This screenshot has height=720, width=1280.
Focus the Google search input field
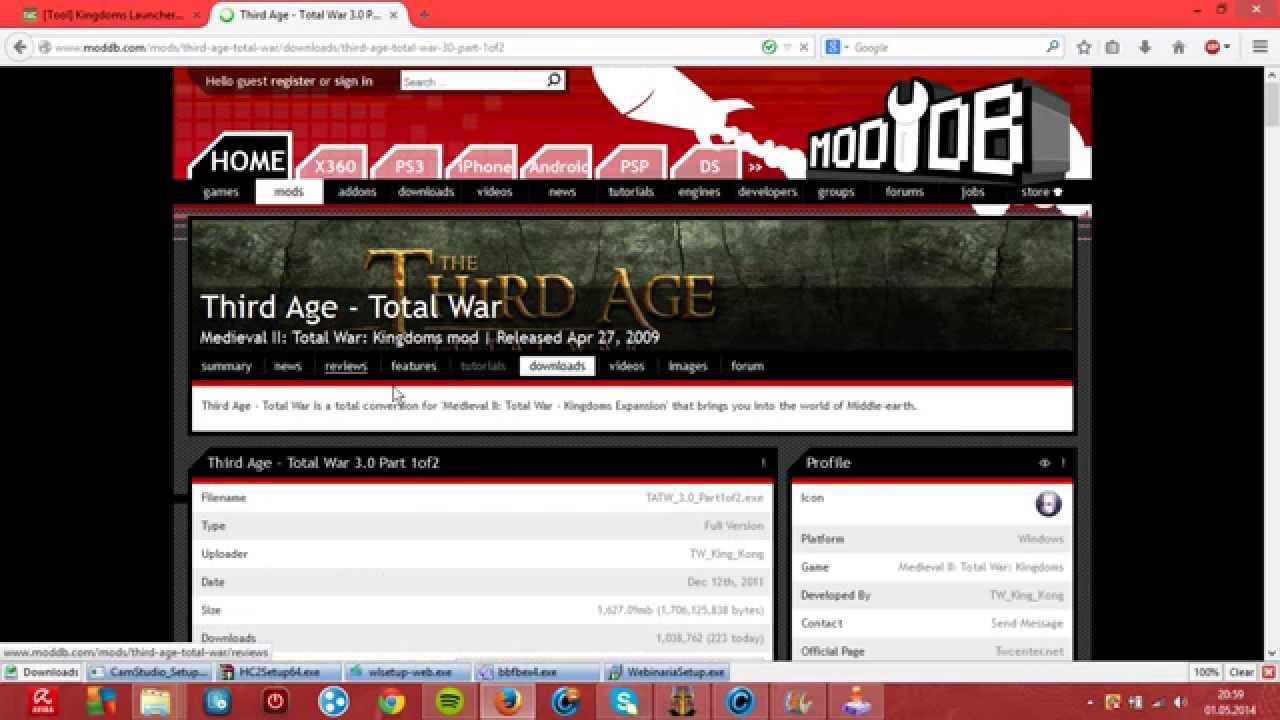(x=948, y=47)
